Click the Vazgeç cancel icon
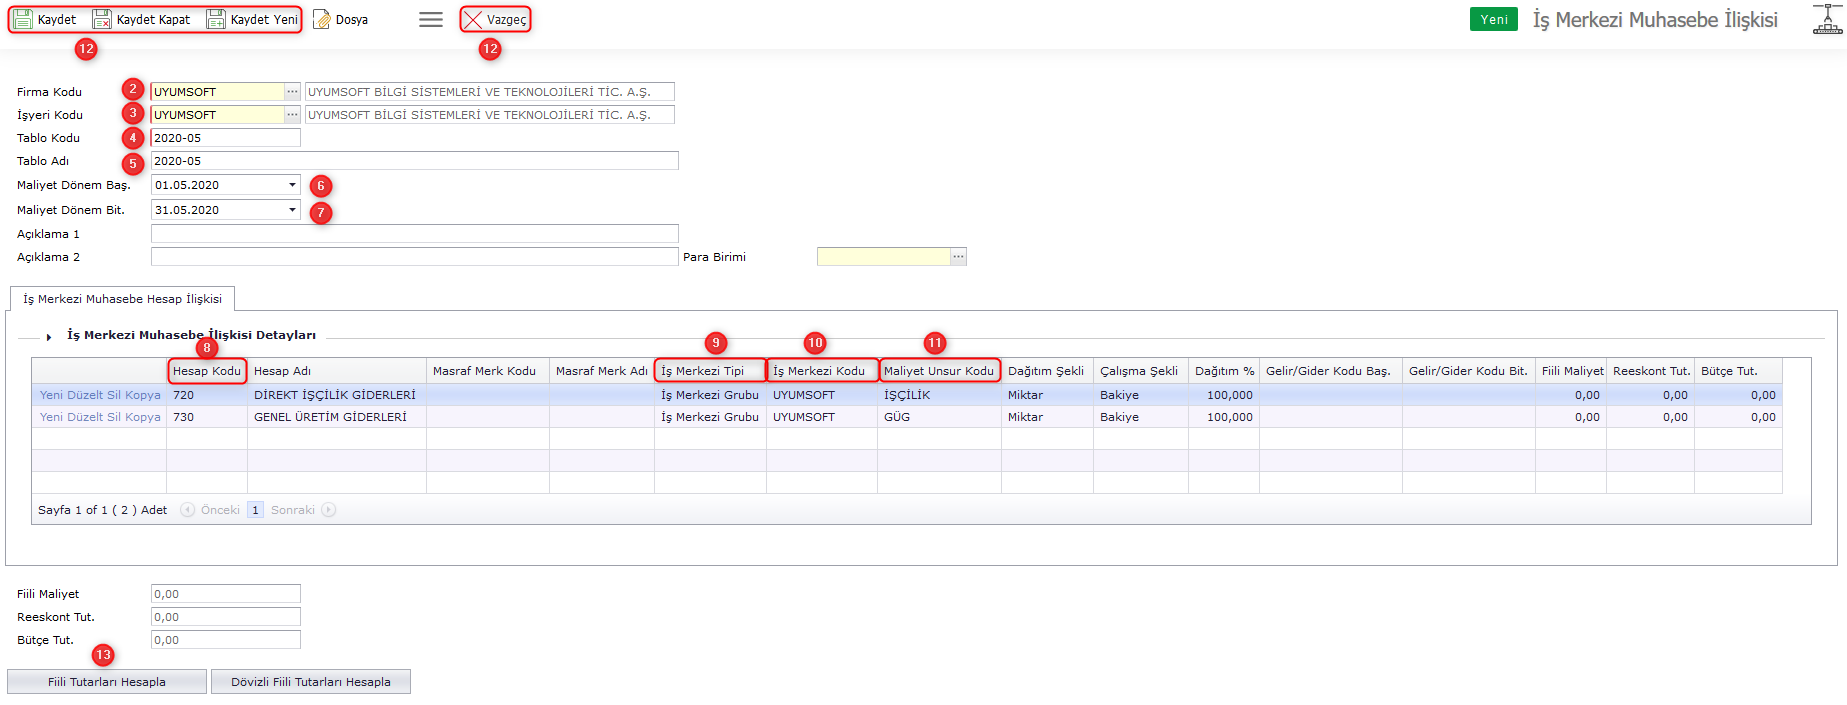The width and height of the screenshot is (1847, 705). 473,20
